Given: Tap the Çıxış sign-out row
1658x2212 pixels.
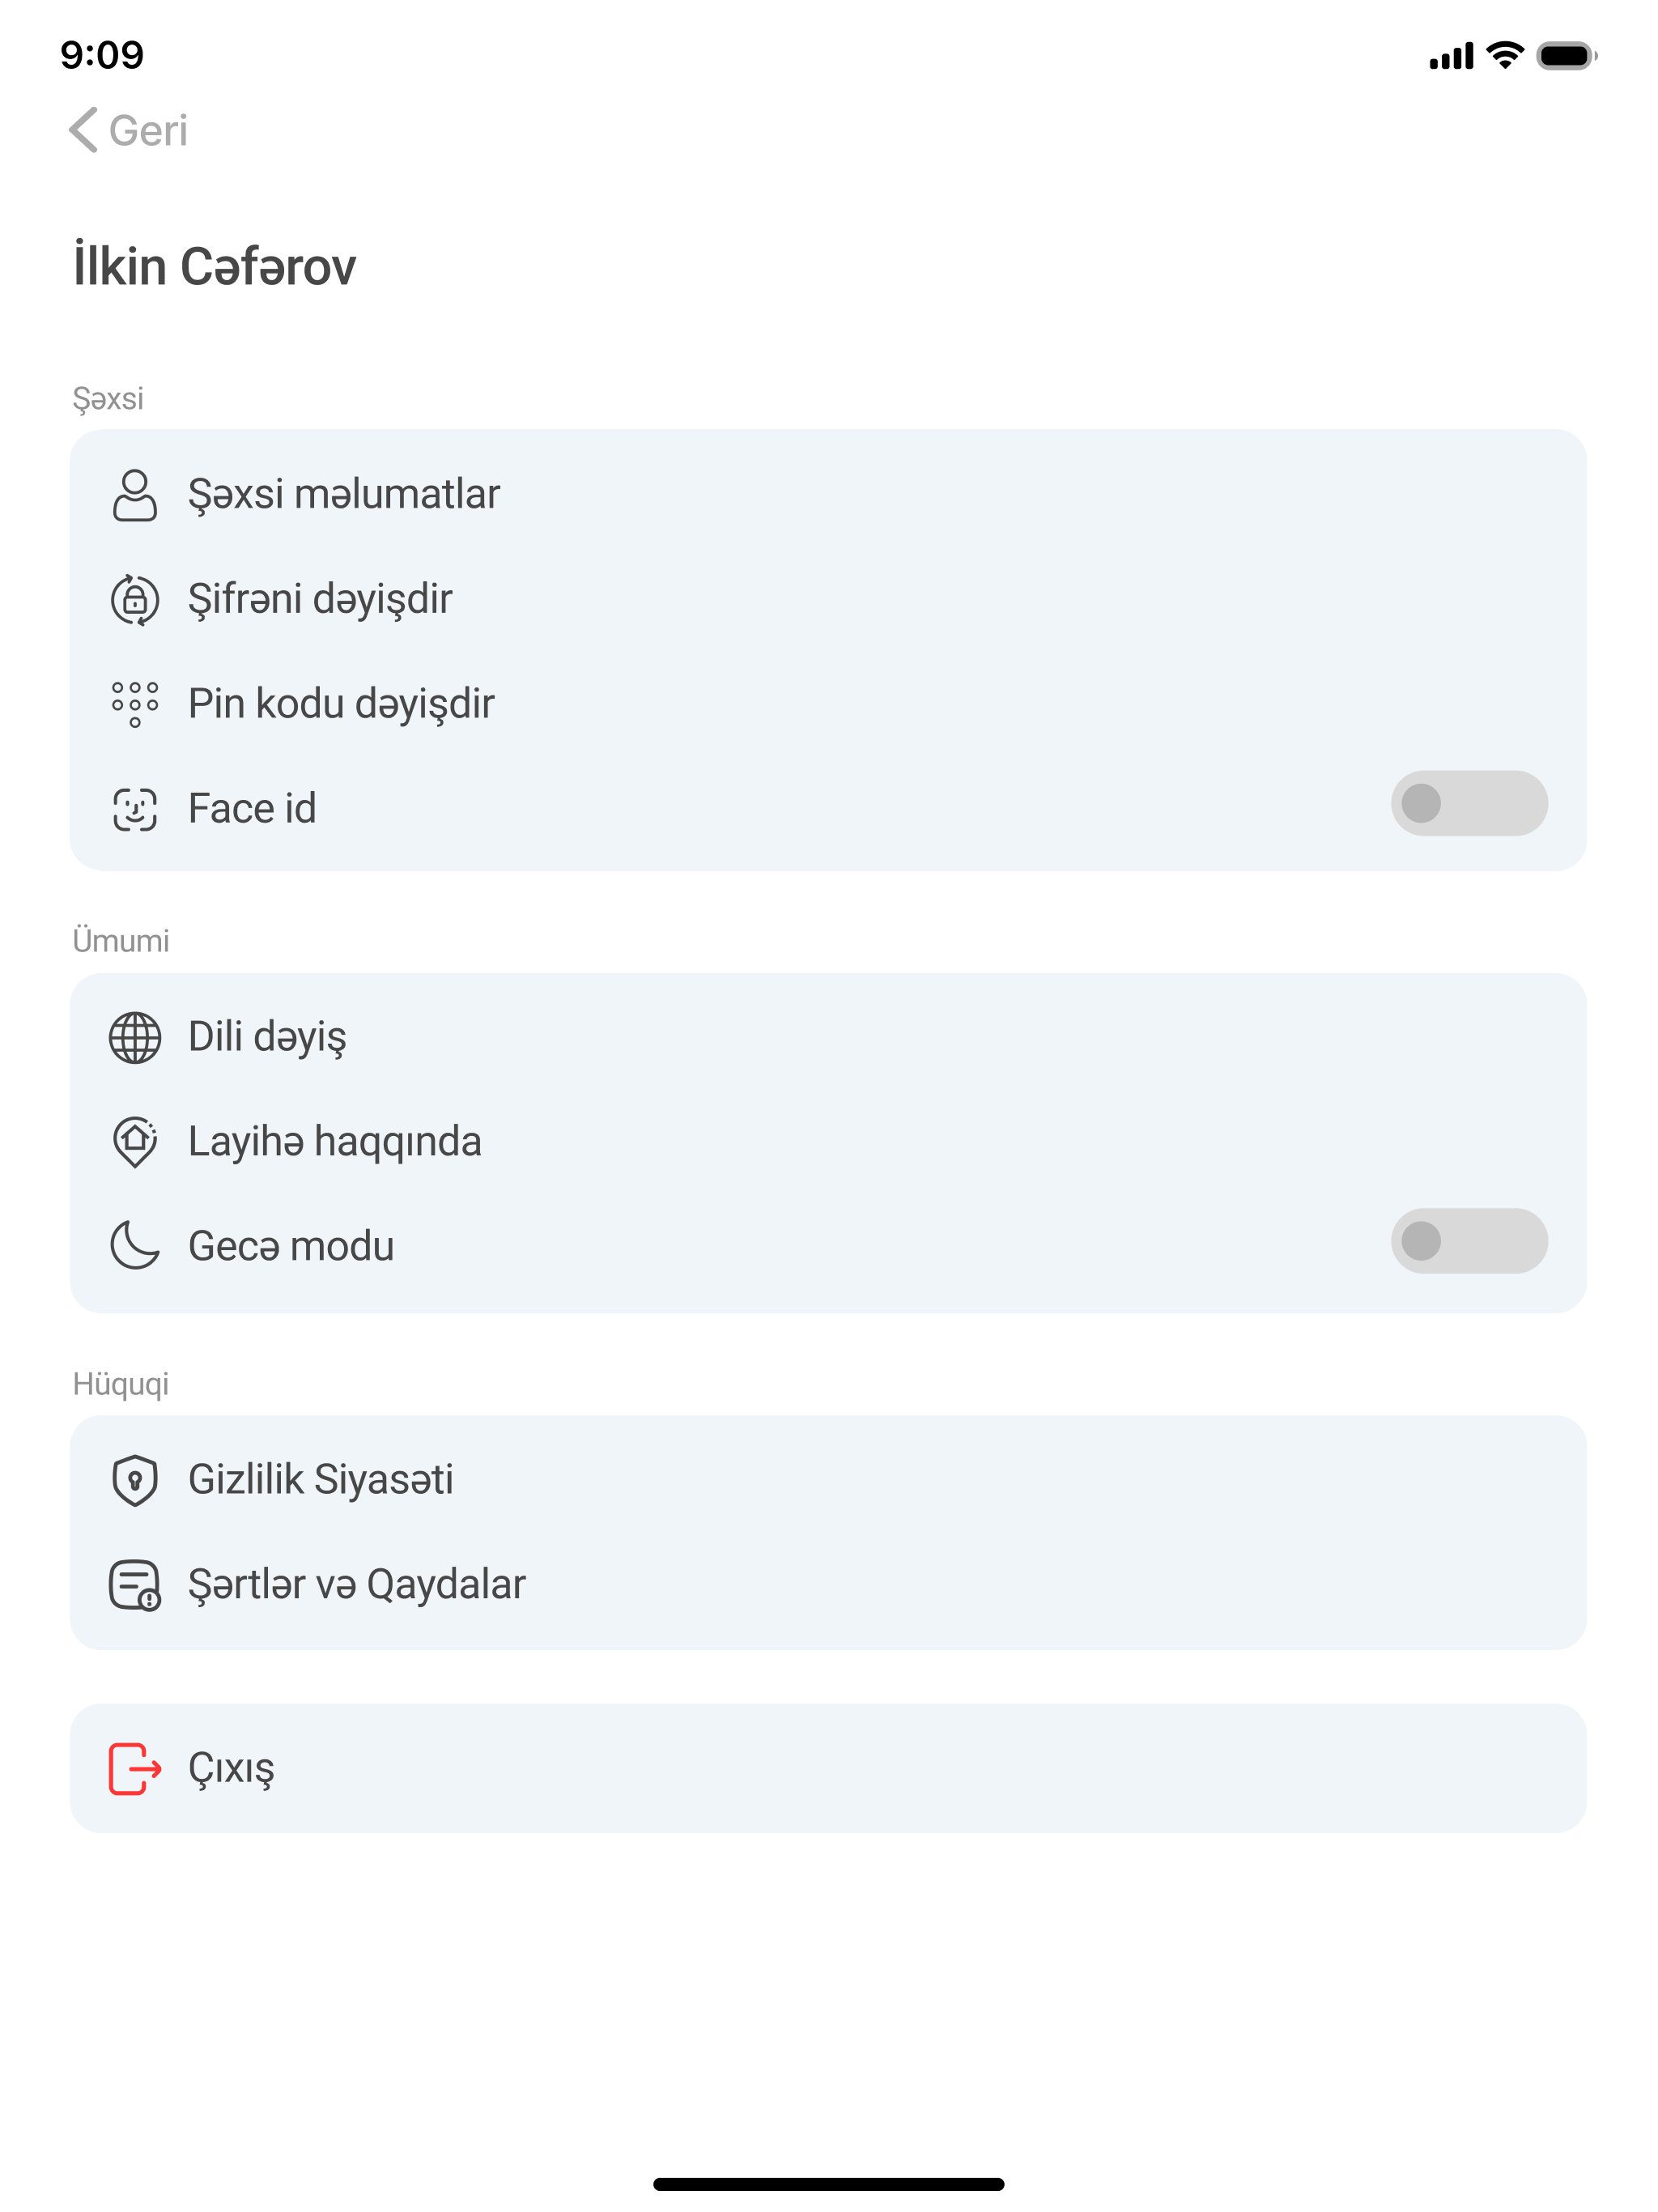Looking at the screenshot, I should click(828, 1769).
